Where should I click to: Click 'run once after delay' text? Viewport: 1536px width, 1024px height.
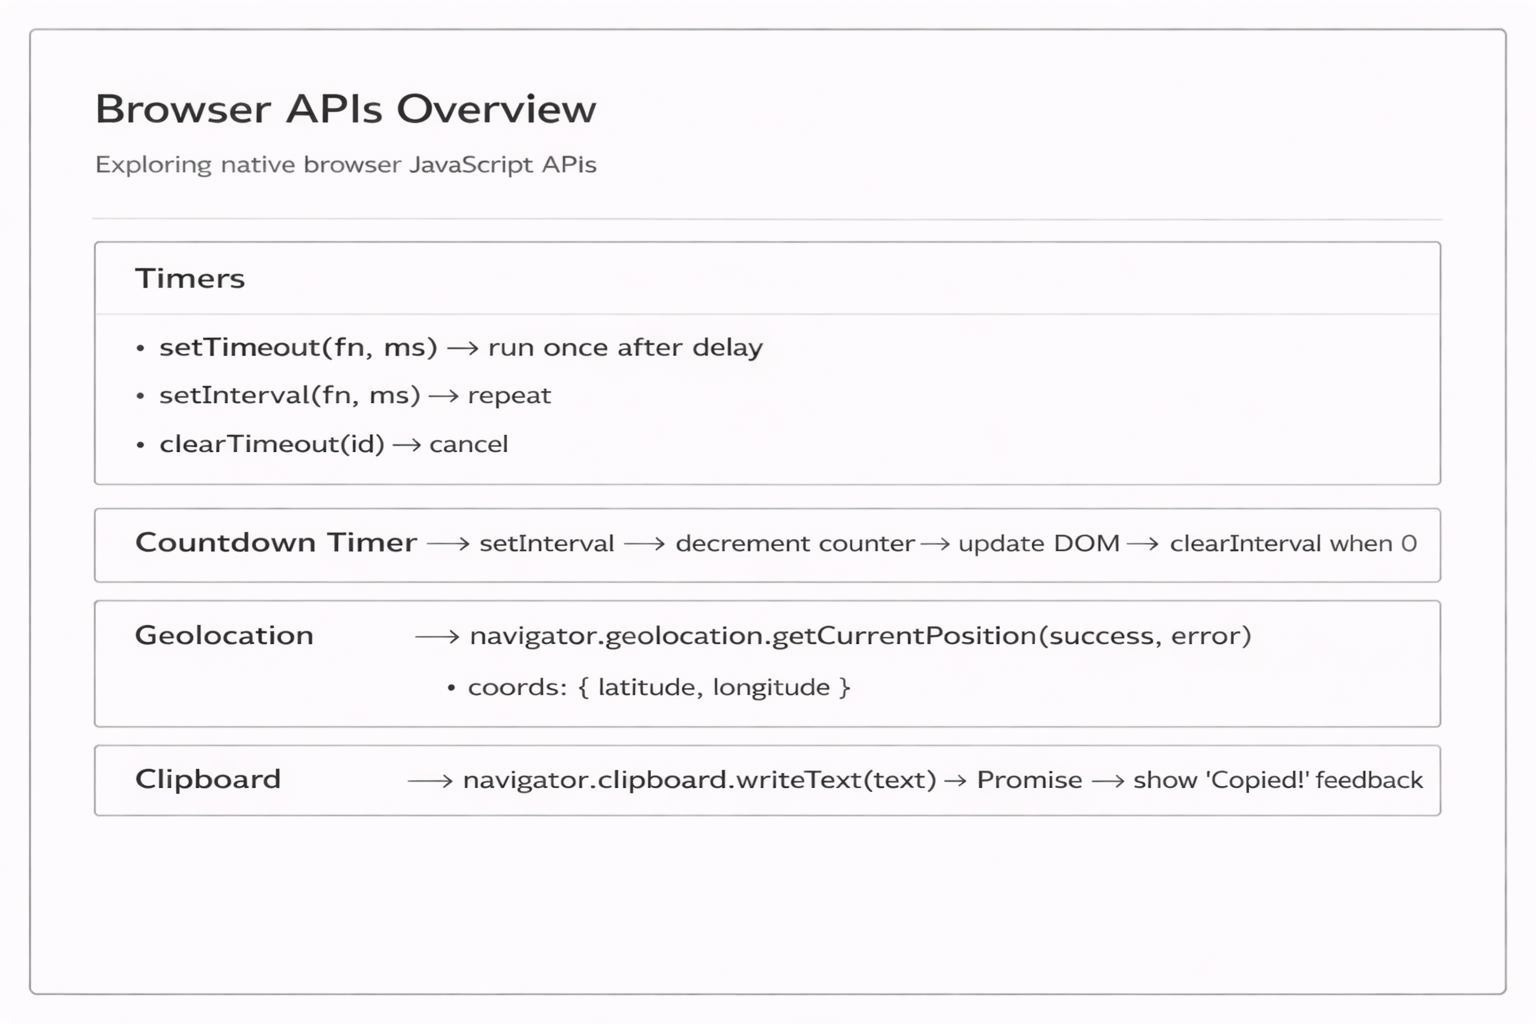(x=625, y=347)
